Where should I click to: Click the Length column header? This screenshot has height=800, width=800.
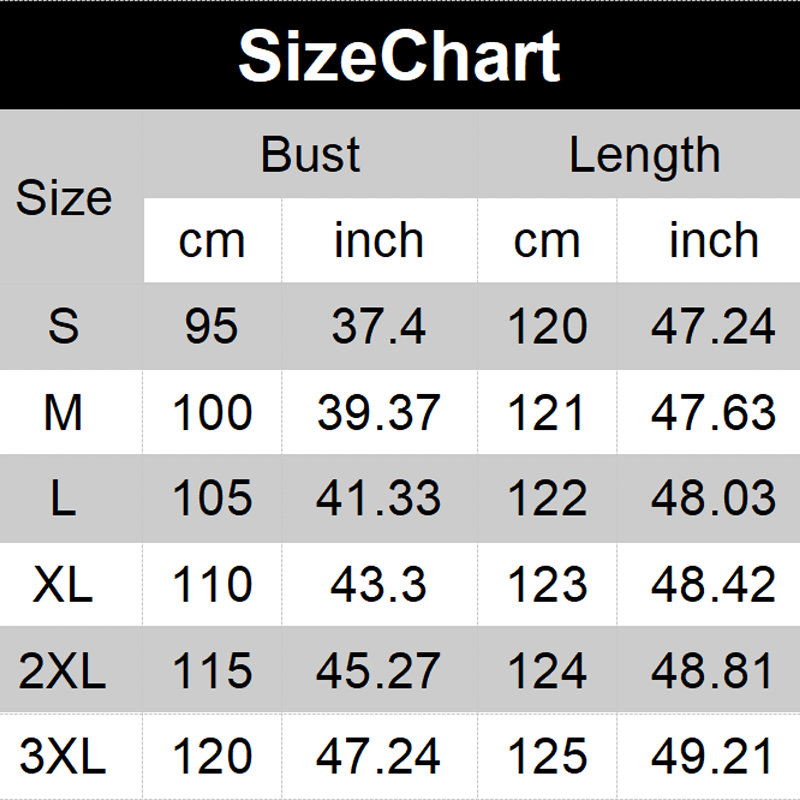pyautogui.click(x=645, y=155)
